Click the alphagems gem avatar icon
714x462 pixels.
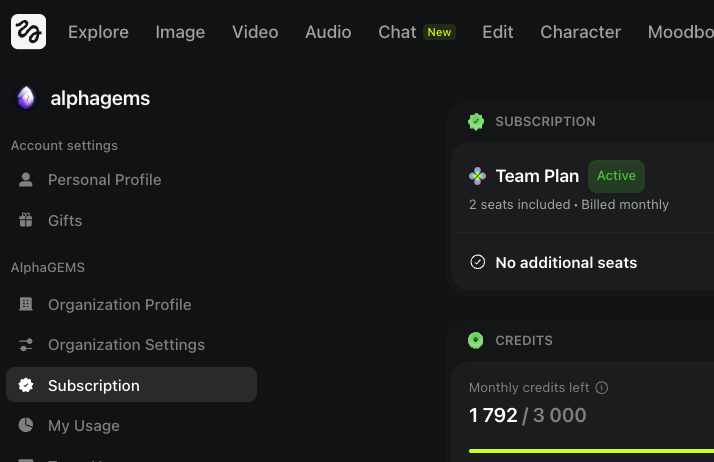(26, 98)
